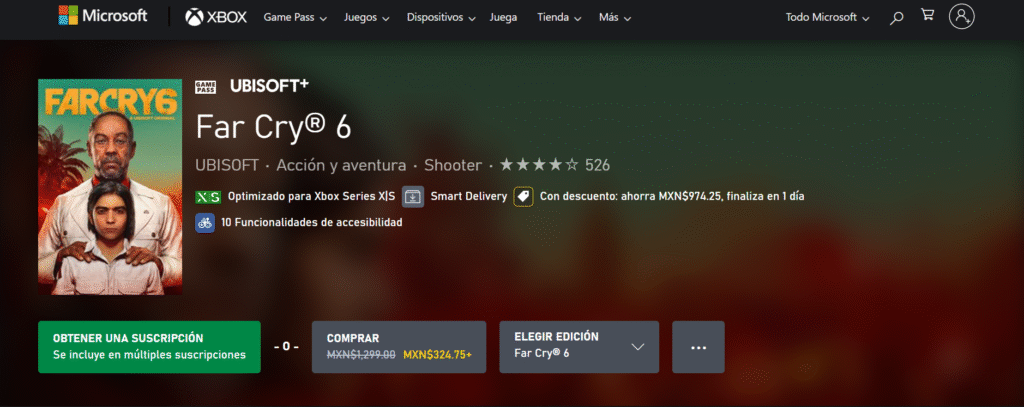View the shopping cart
1024x407 pixels.
(x=927, y=14)
